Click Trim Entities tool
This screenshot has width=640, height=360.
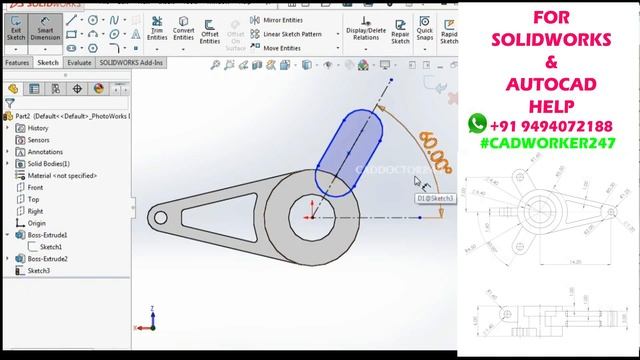157,28
